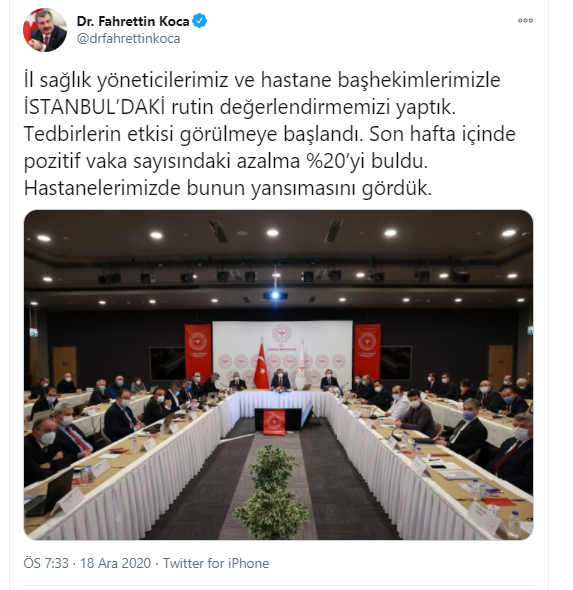
Task: Click Dr. Fahrettin Koca's profile avatar
Action: 45,30
